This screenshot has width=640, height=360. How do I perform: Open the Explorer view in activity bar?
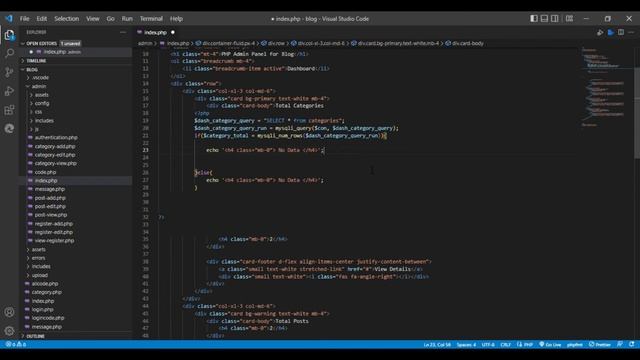(9, 35)
